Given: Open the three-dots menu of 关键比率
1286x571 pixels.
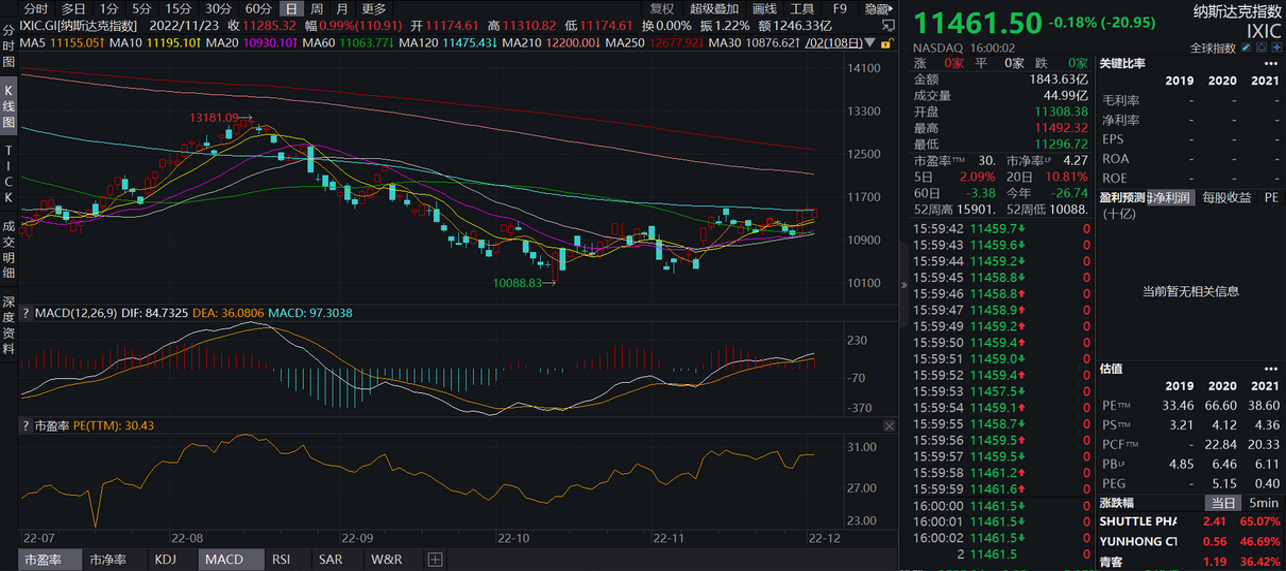Looking at the screenshot, I should click(x=1273, y=63).
